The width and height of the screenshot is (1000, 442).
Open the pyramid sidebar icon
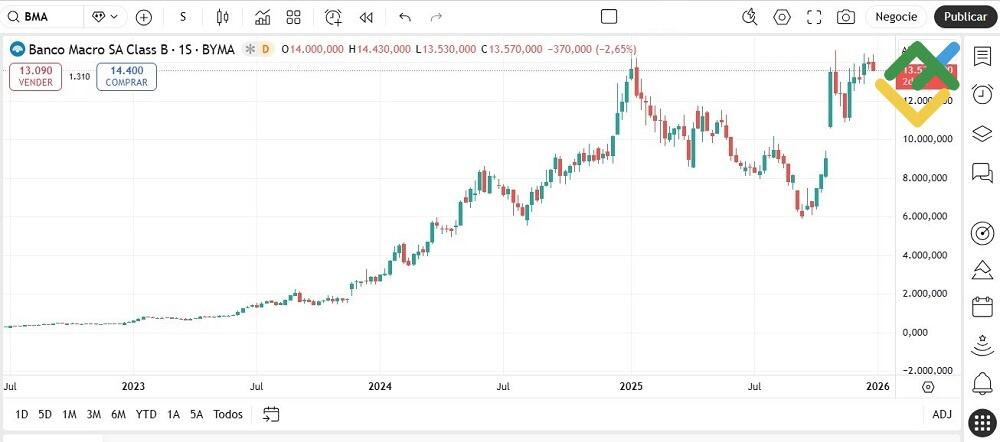point(982,270)
